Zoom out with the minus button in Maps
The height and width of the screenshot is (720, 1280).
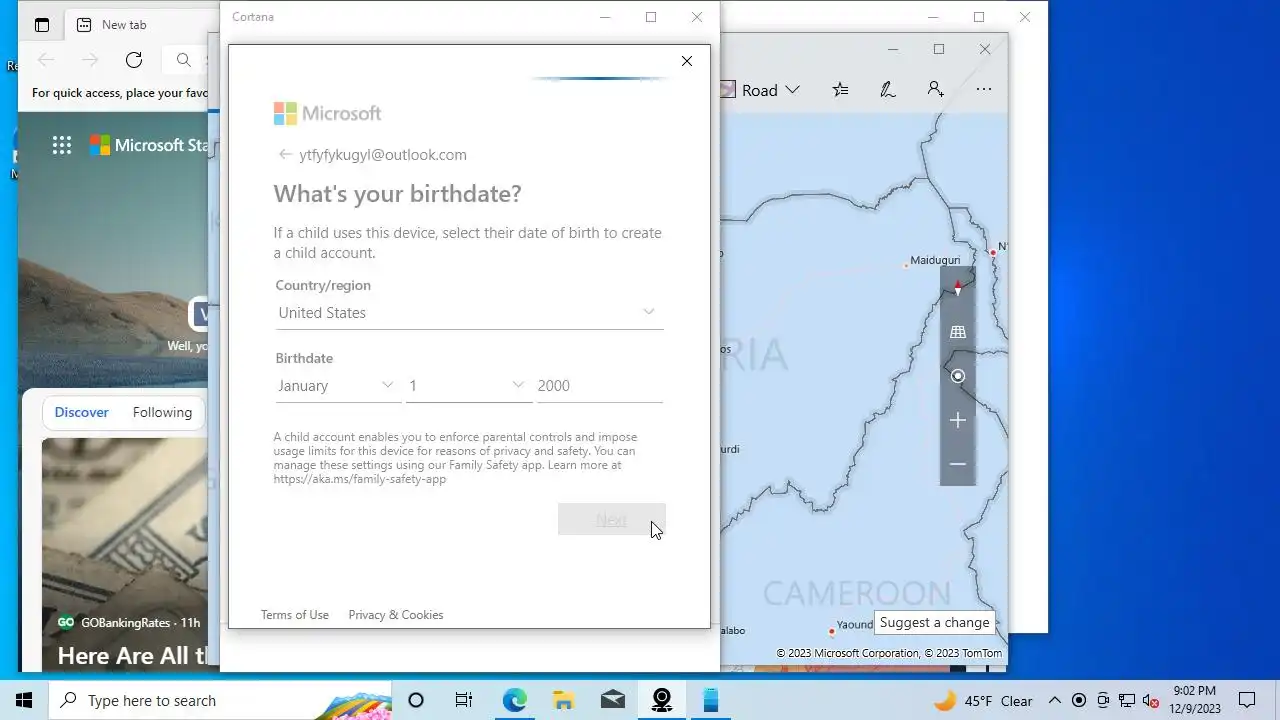958,464
